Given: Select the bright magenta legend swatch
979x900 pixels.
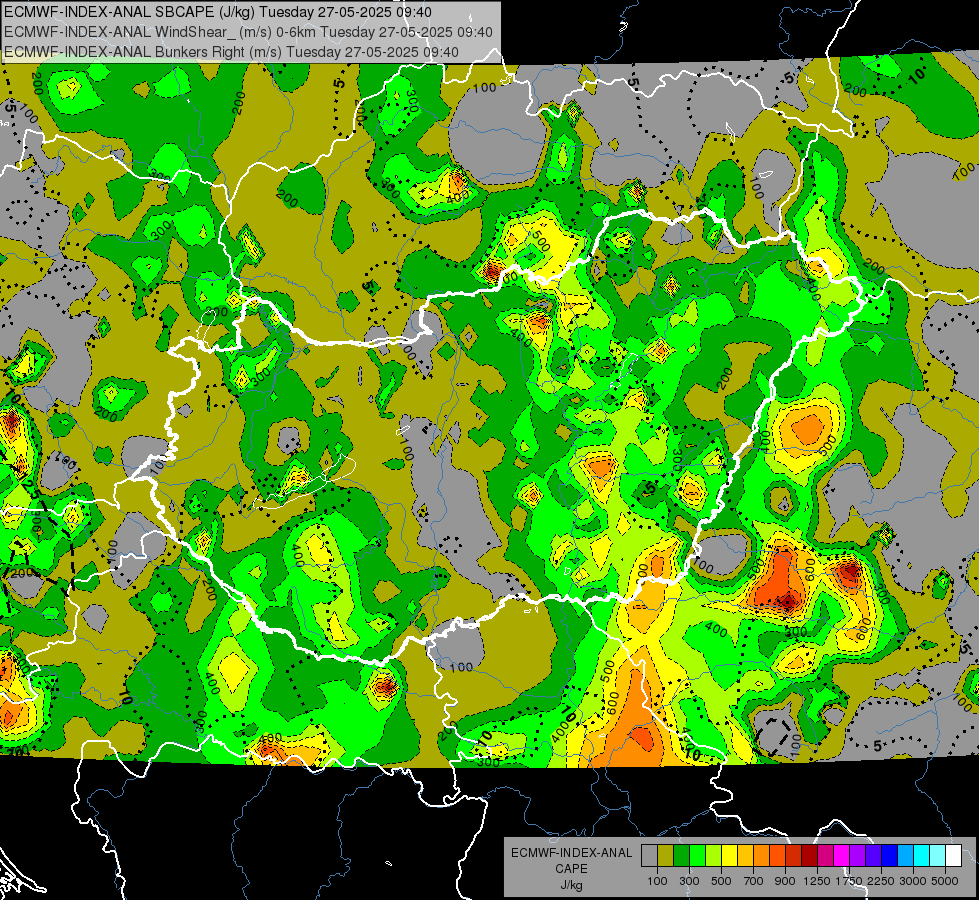Looking at the screenshot, I should (842, 855).
